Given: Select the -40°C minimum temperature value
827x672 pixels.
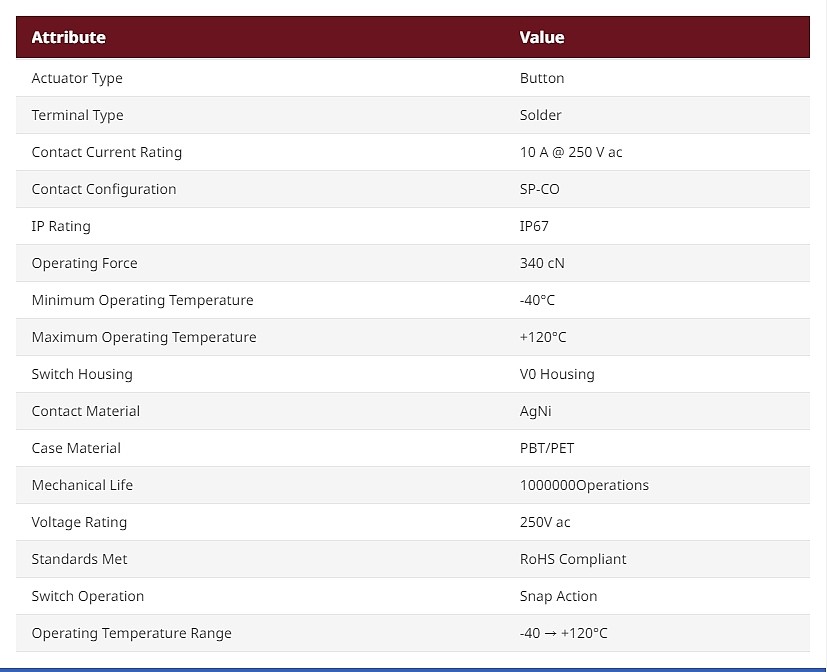Looking at the screenshot, I should [537, 300].
